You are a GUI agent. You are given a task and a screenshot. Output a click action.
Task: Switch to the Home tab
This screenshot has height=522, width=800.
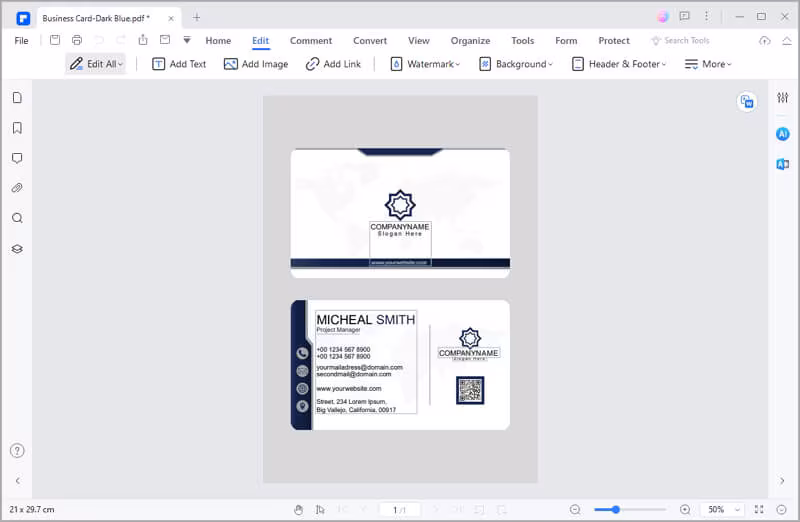(218, 40)
